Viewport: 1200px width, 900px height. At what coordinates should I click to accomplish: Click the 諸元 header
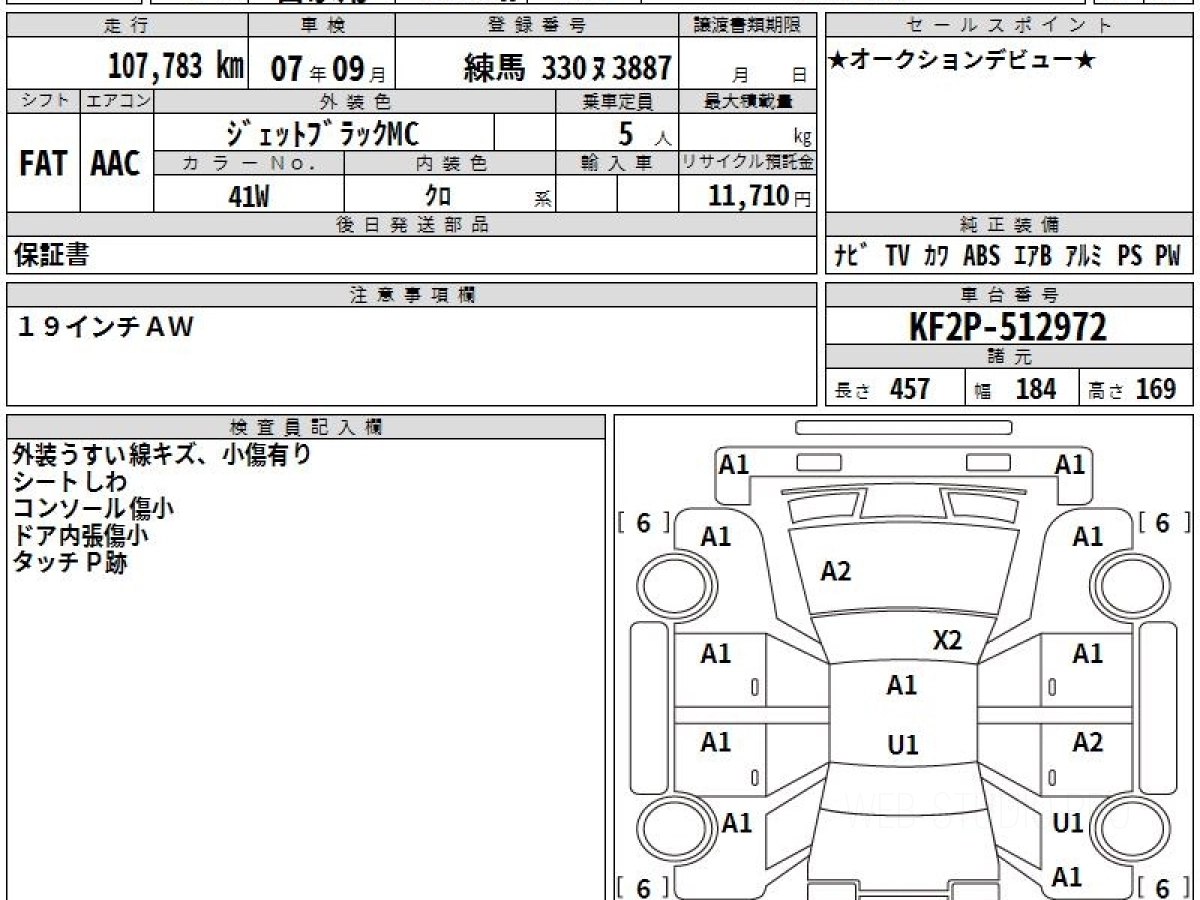(1009, 357)
